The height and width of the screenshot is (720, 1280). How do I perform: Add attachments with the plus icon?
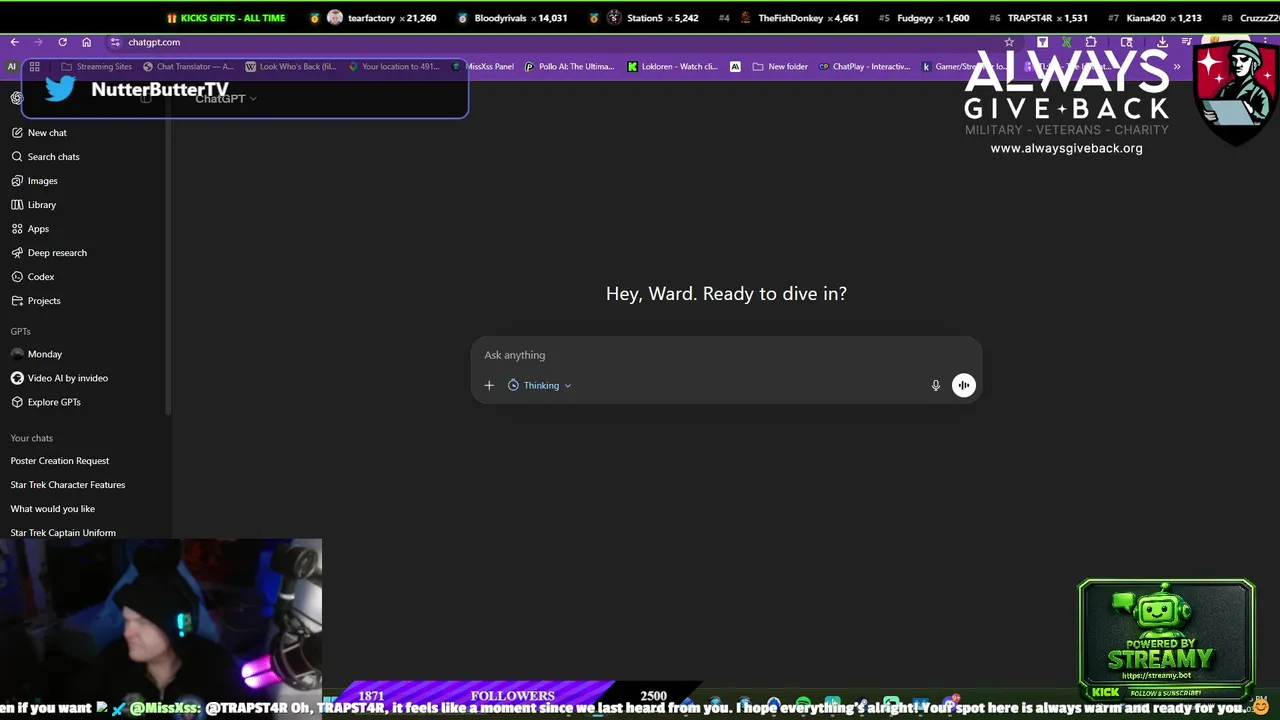coord(489,385)
